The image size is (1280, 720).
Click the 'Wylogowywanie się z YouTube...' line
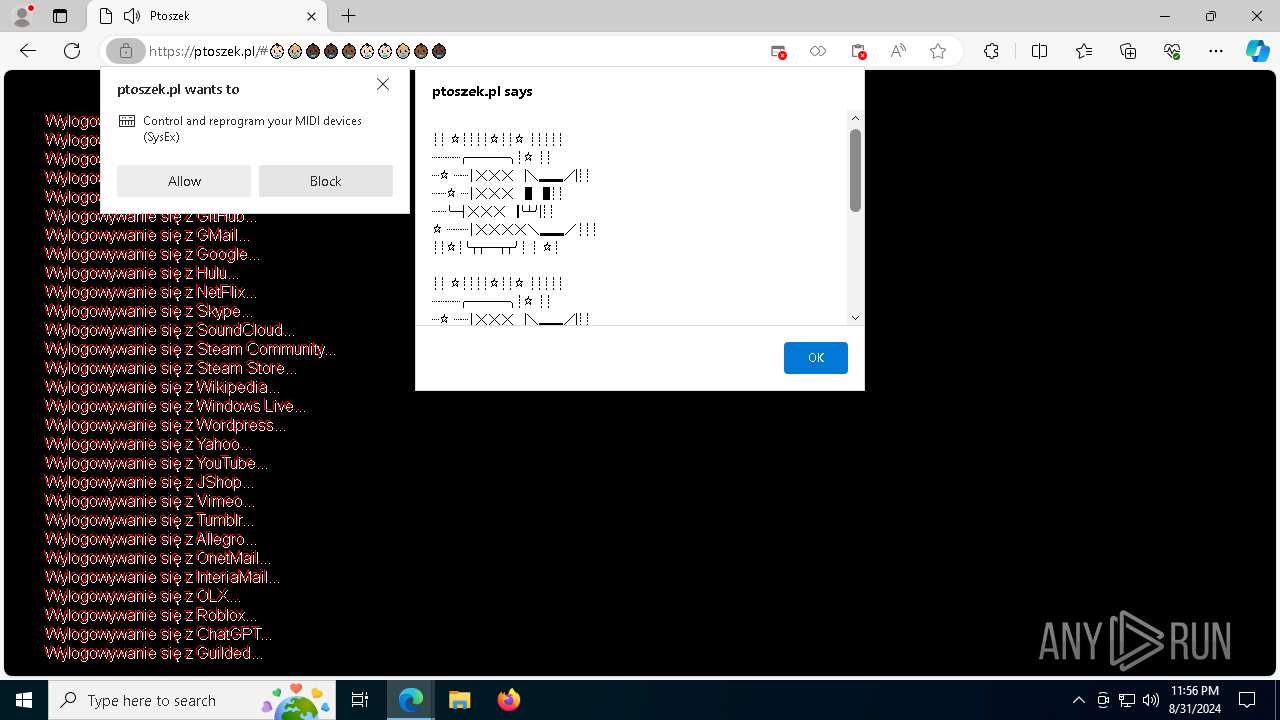click(157, 463)
